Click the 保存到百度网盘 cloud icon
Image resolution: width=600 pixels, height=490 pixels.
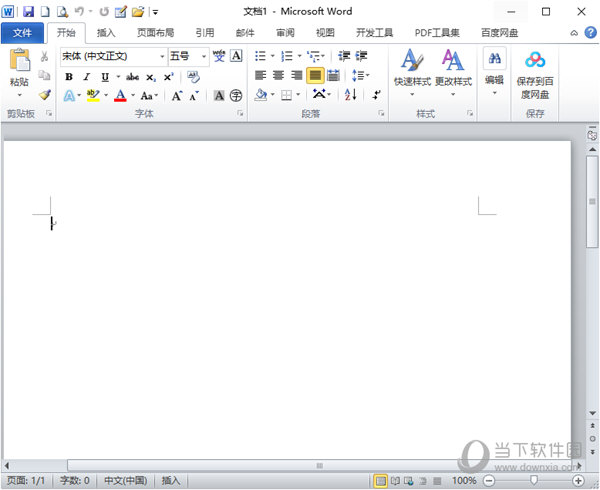point(535,62)
